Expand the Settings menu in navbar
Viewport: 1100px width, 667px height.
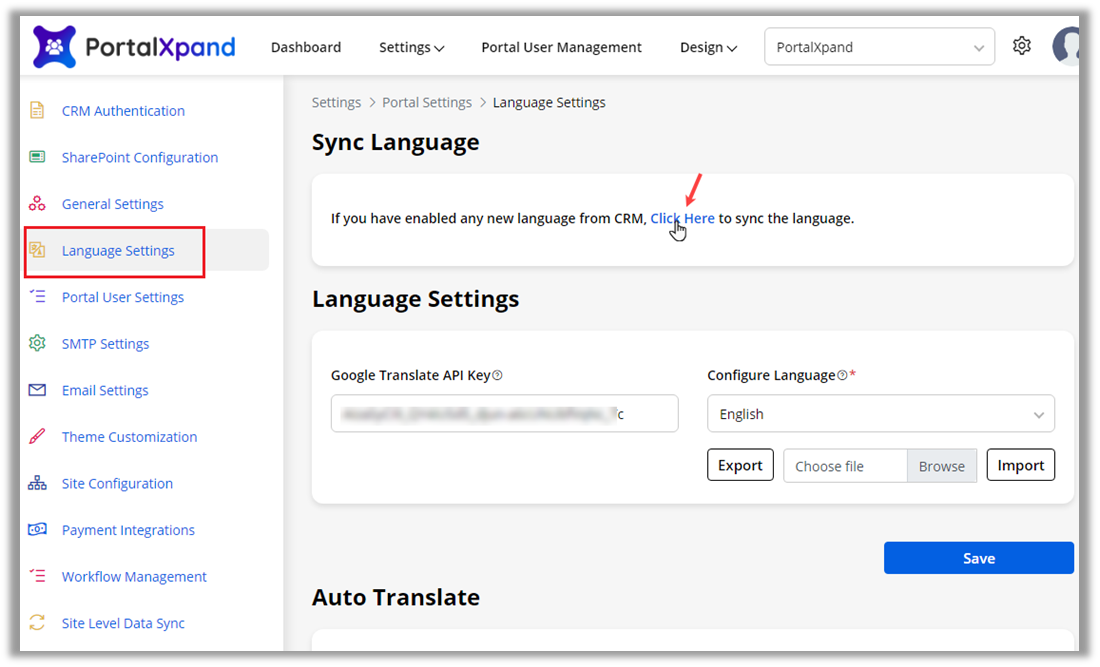[x=411, y=47]
